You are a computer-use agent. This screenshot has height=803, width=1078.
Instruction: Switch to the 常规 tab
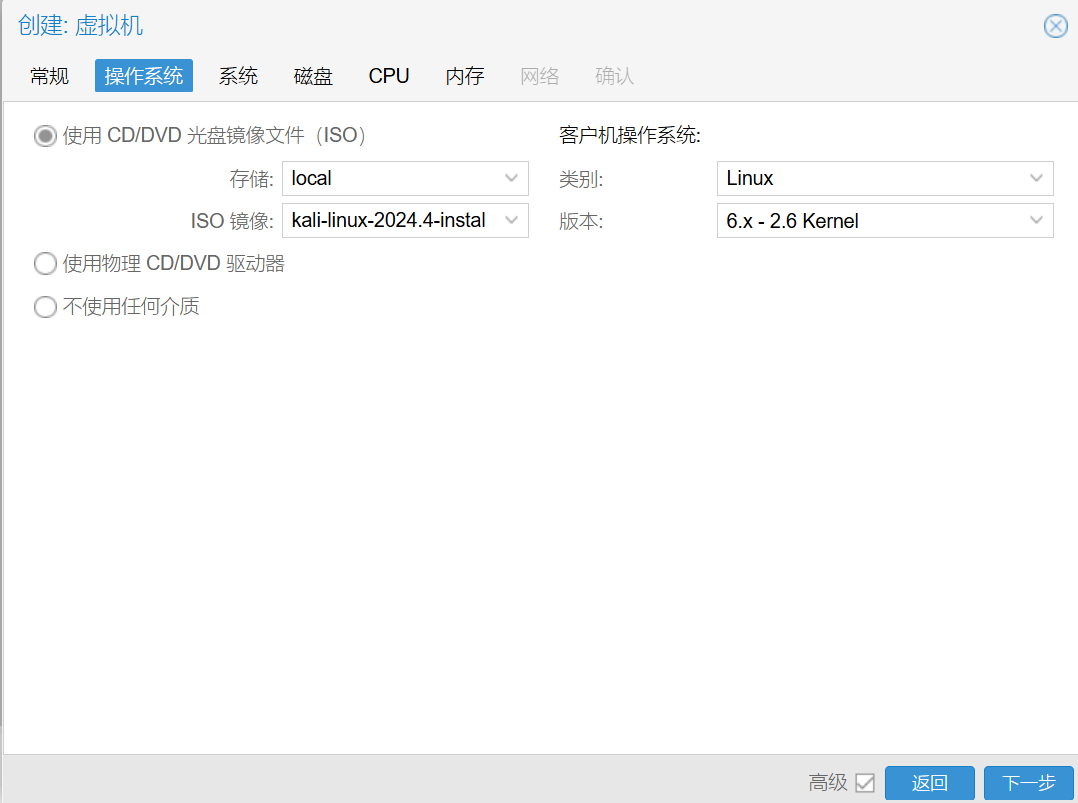(50, 76)
